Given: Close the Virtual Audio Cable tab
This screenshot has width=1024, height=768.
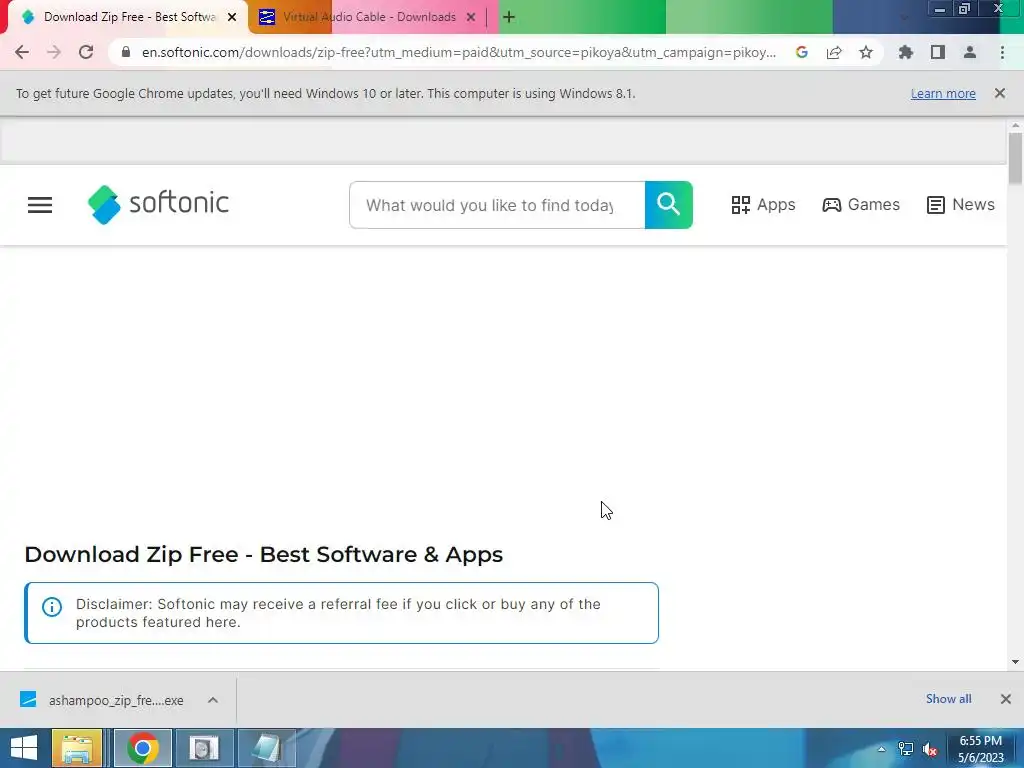Looking at the screenshot, I should coord(471,17).
